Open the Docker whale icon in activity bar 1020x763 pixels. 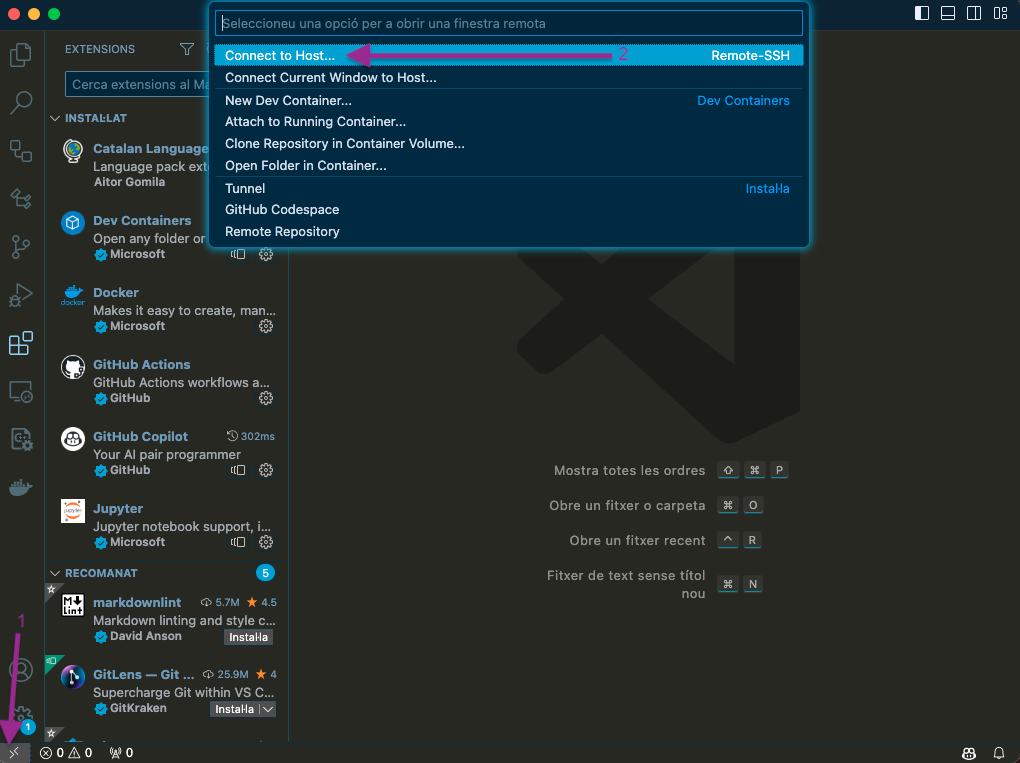21,487
